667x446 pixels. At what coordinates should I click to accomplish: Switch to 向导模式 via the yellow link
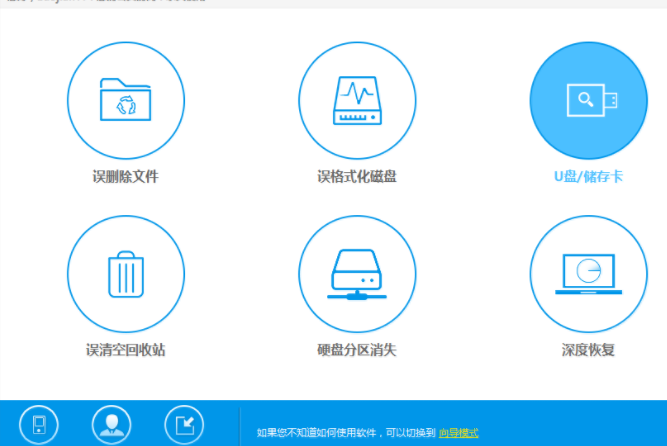[x=459, y=433]
